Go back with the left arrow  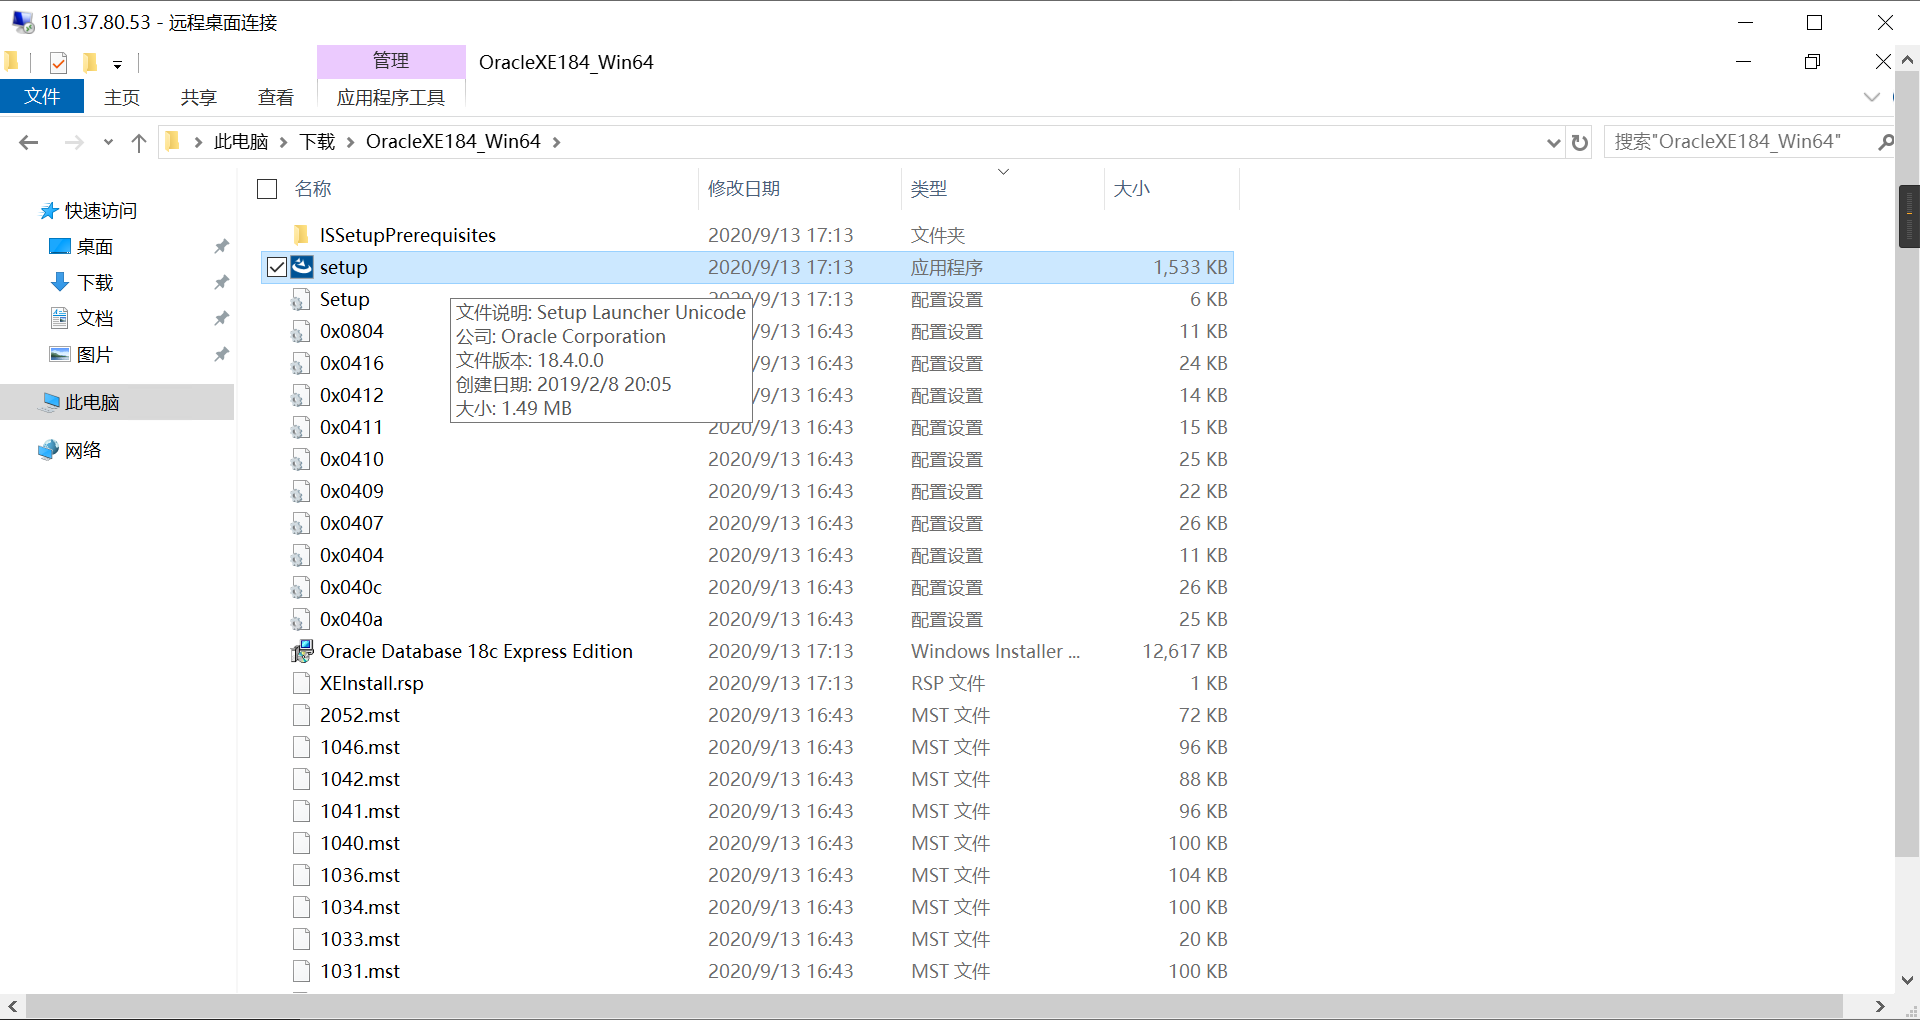(x=29, y=142)
